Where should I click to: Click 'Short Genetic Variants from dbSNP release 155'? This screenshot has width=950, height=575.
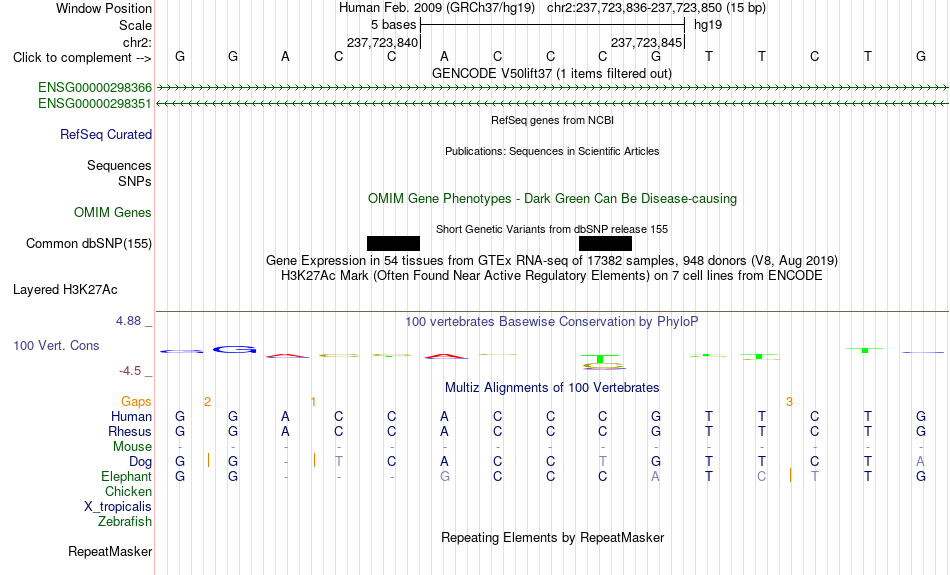(552, 230)
